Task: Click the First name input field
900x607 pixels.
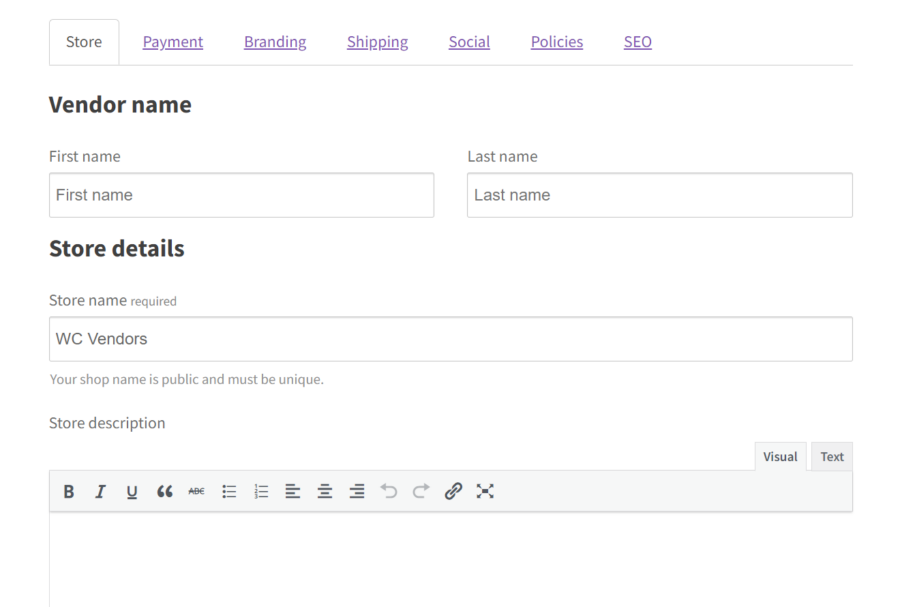Action: pyautogui.click(x=240, y=195)
